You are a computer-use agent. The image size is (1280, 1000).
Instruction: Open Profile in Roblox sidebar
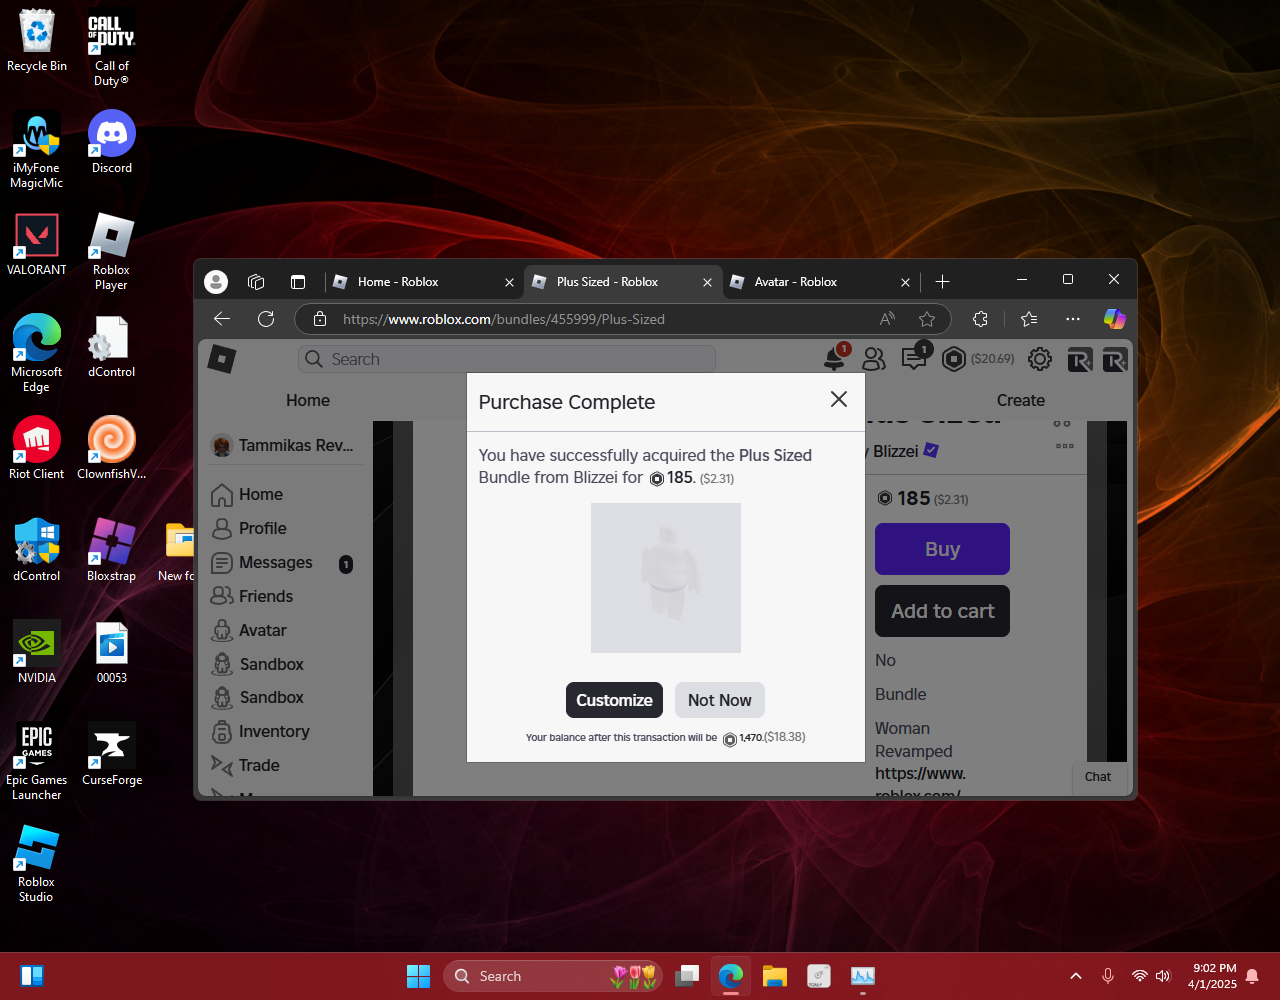(262, 528)
